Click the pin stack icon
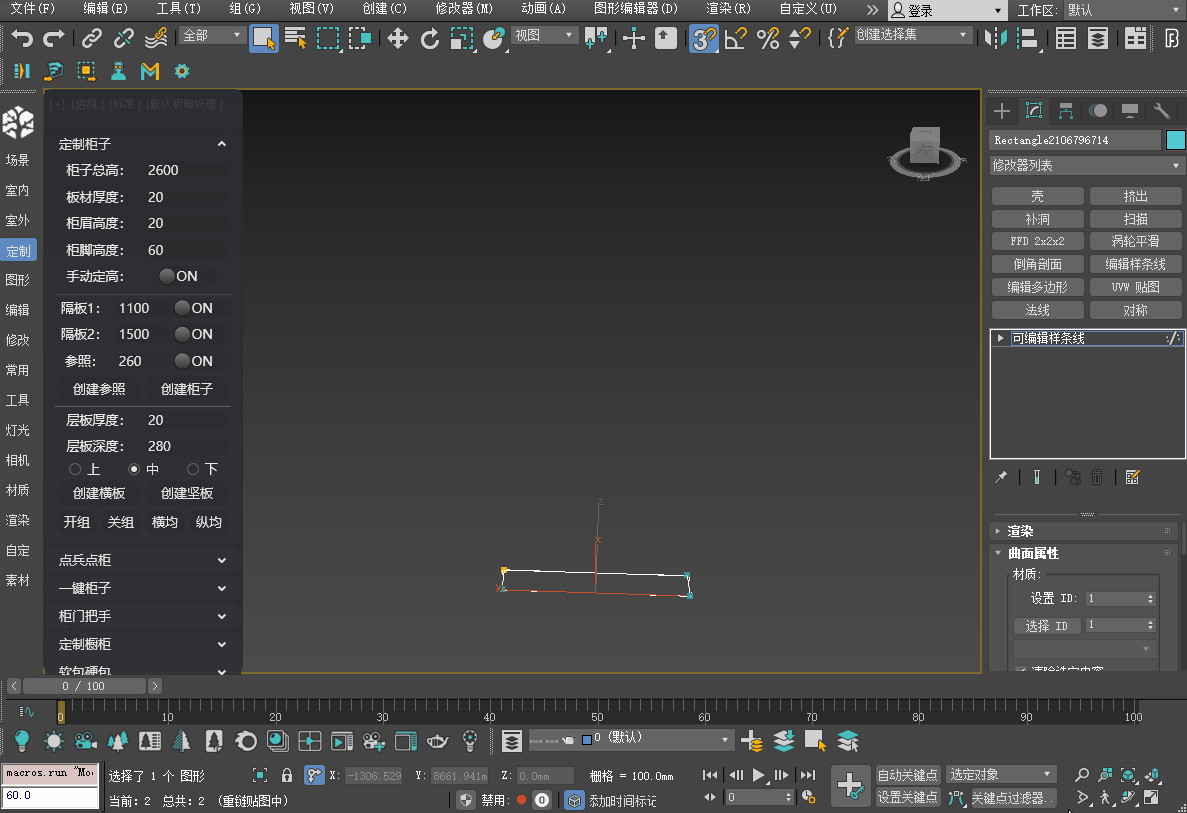Screen dimensions: 1187x813 point(1001,477)
